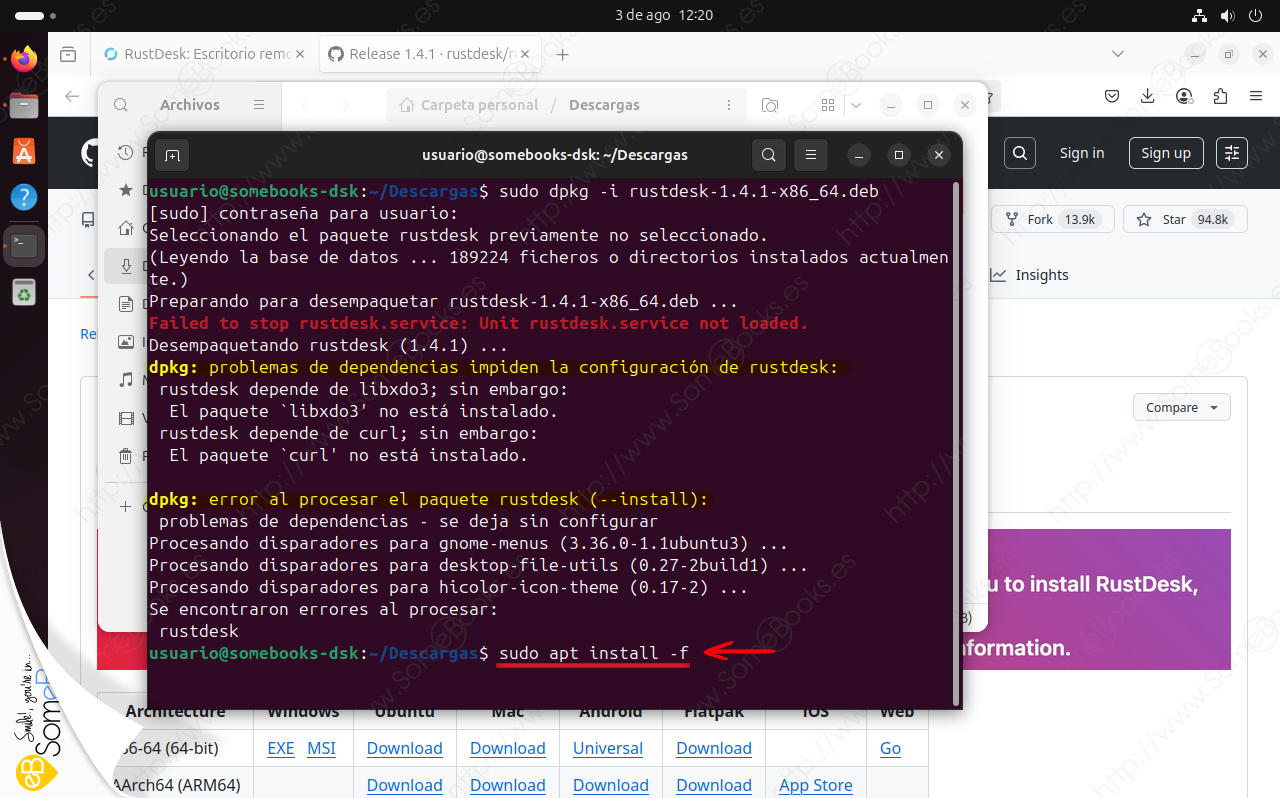The width and height of the screenshot is (1280, 798).
Task: Click Mac Download in AArch64 row
Action: click(508, 785)
